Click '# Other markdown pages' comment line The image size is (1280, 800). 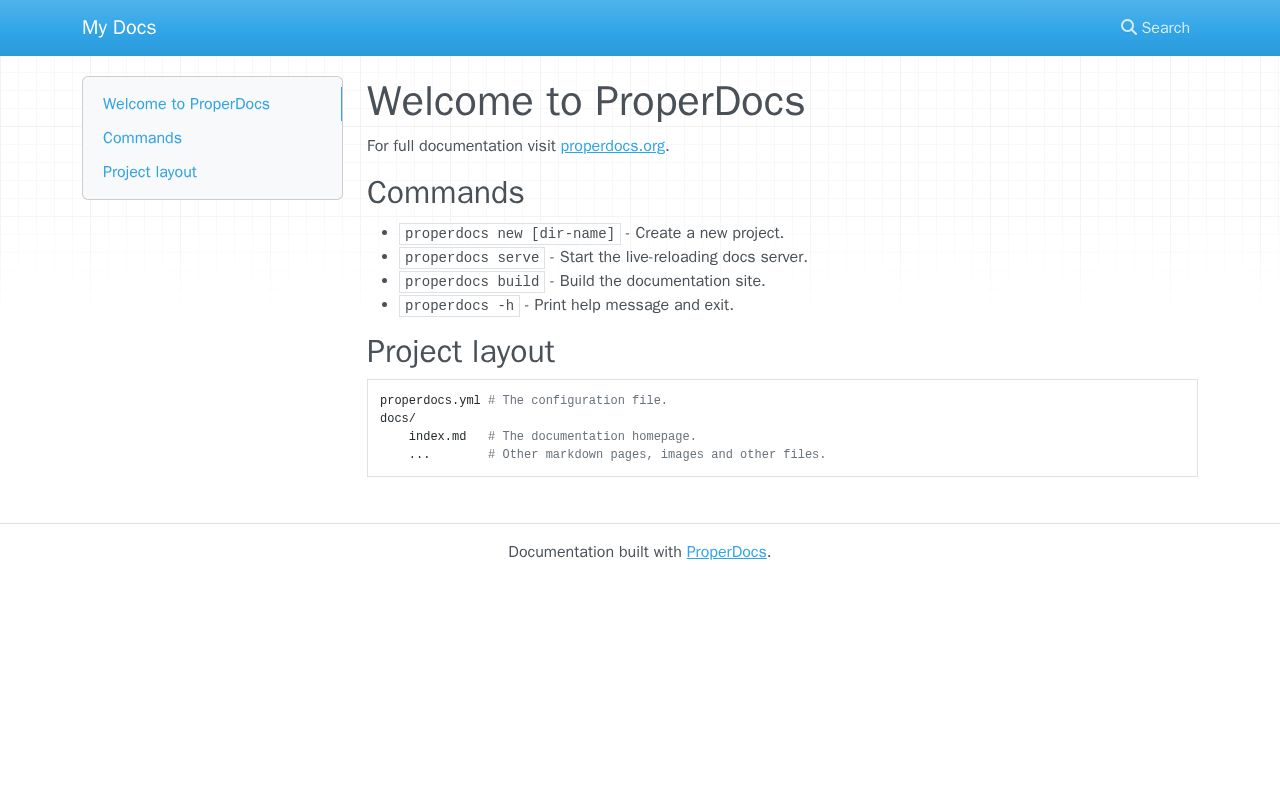[x=657, y=455]
